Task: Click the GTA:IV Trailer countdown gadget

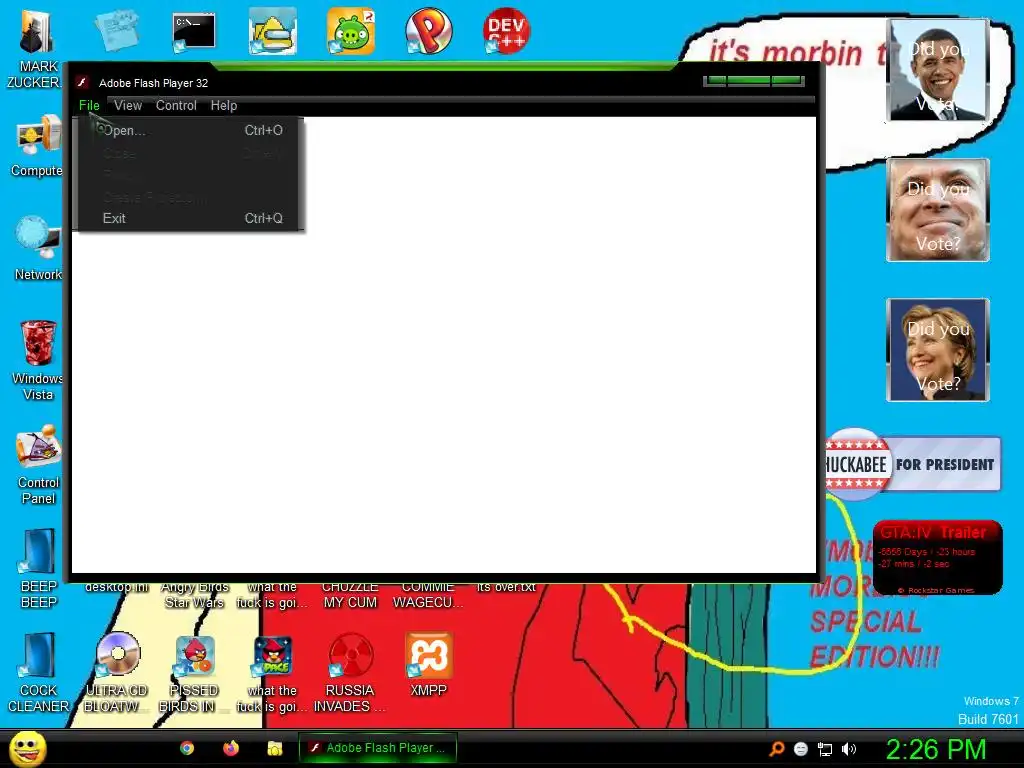Action: [x=937, y=557]
